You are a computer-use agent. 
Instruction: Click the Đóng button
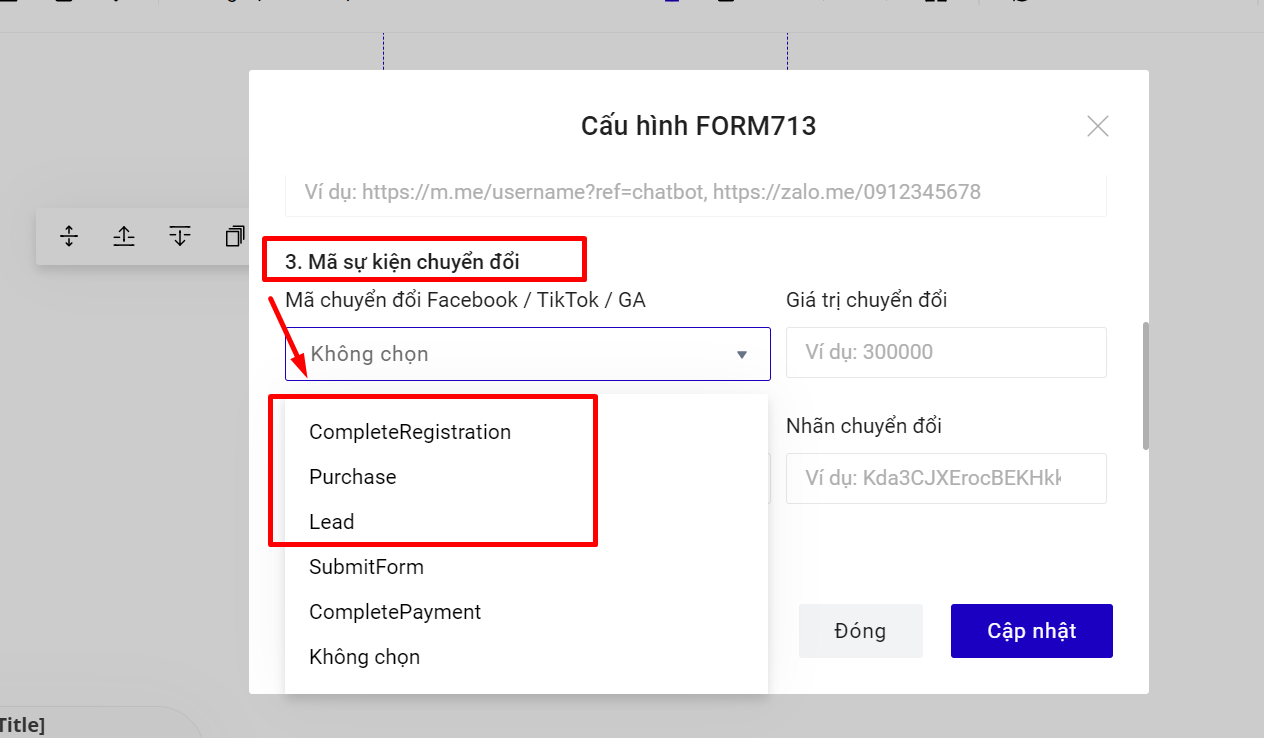coord(860,631)
